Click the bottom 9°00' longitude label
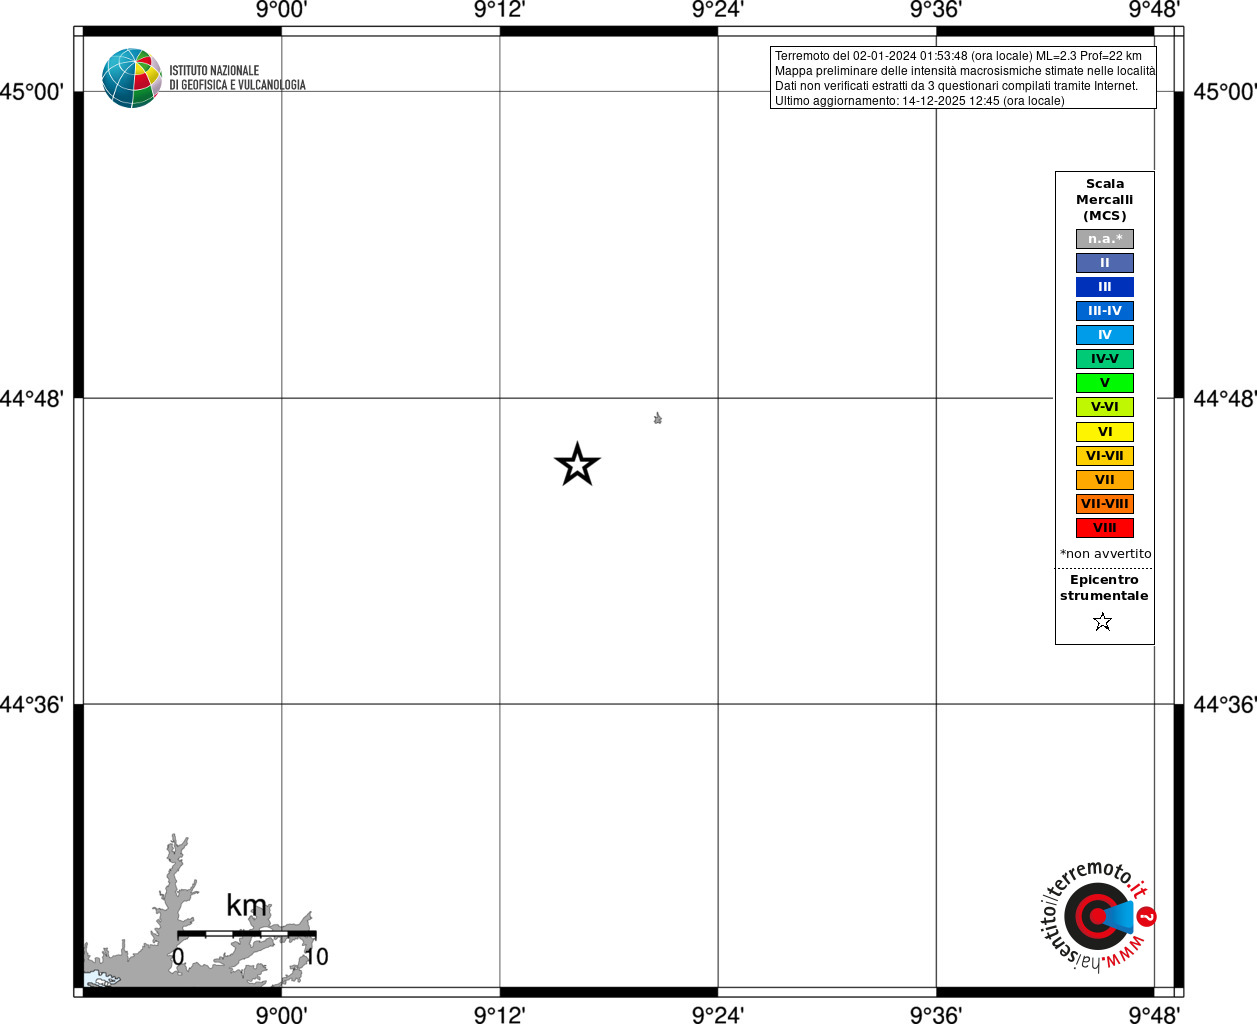The width and height of the screenshot is (1257, 1024). point(281,1015)
